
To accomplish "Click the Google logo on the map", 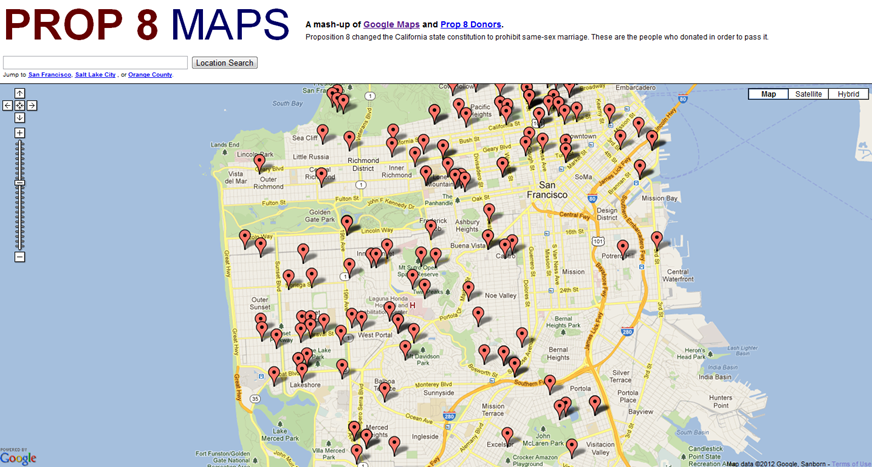I will (18, 458).
